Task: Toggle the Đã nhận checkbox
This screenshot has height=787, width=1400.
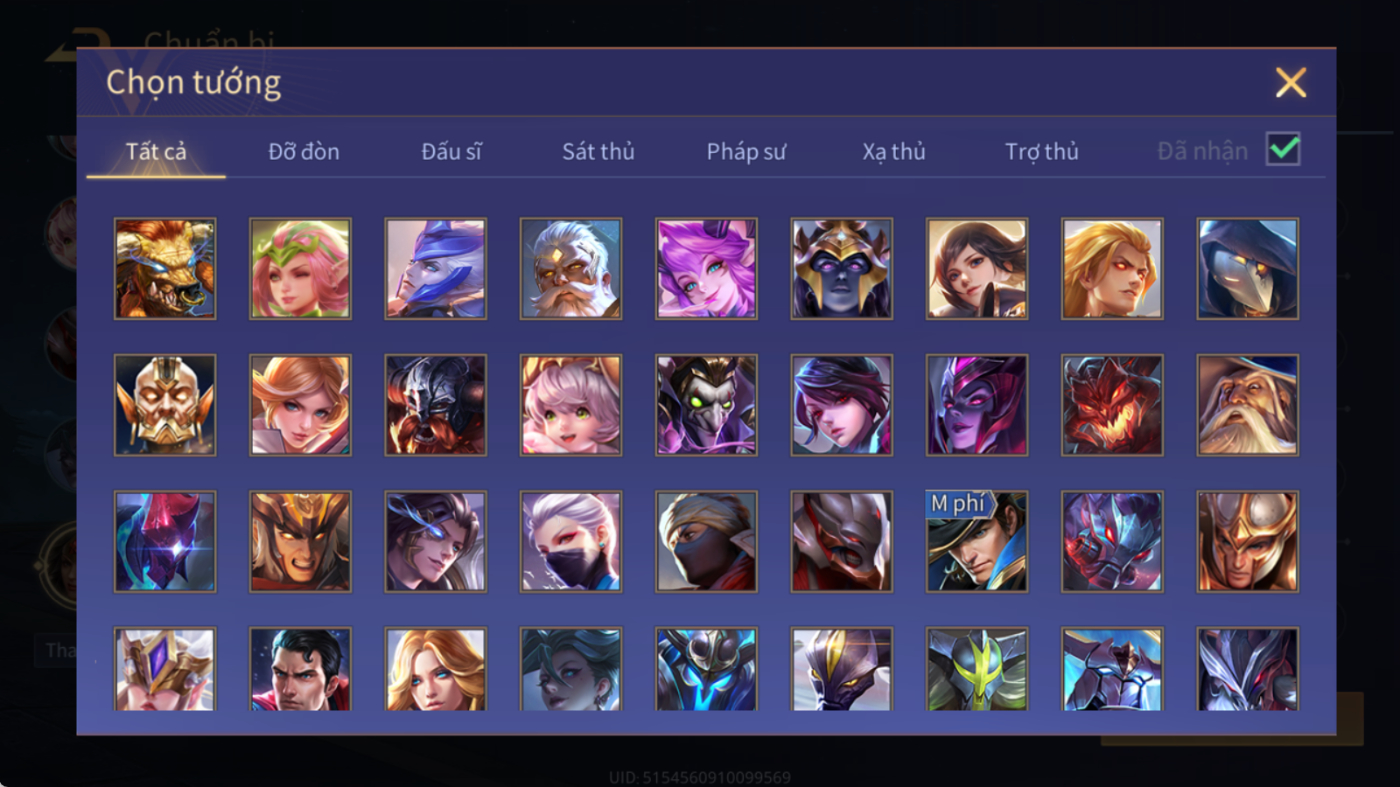Action: click(1283, 150)
